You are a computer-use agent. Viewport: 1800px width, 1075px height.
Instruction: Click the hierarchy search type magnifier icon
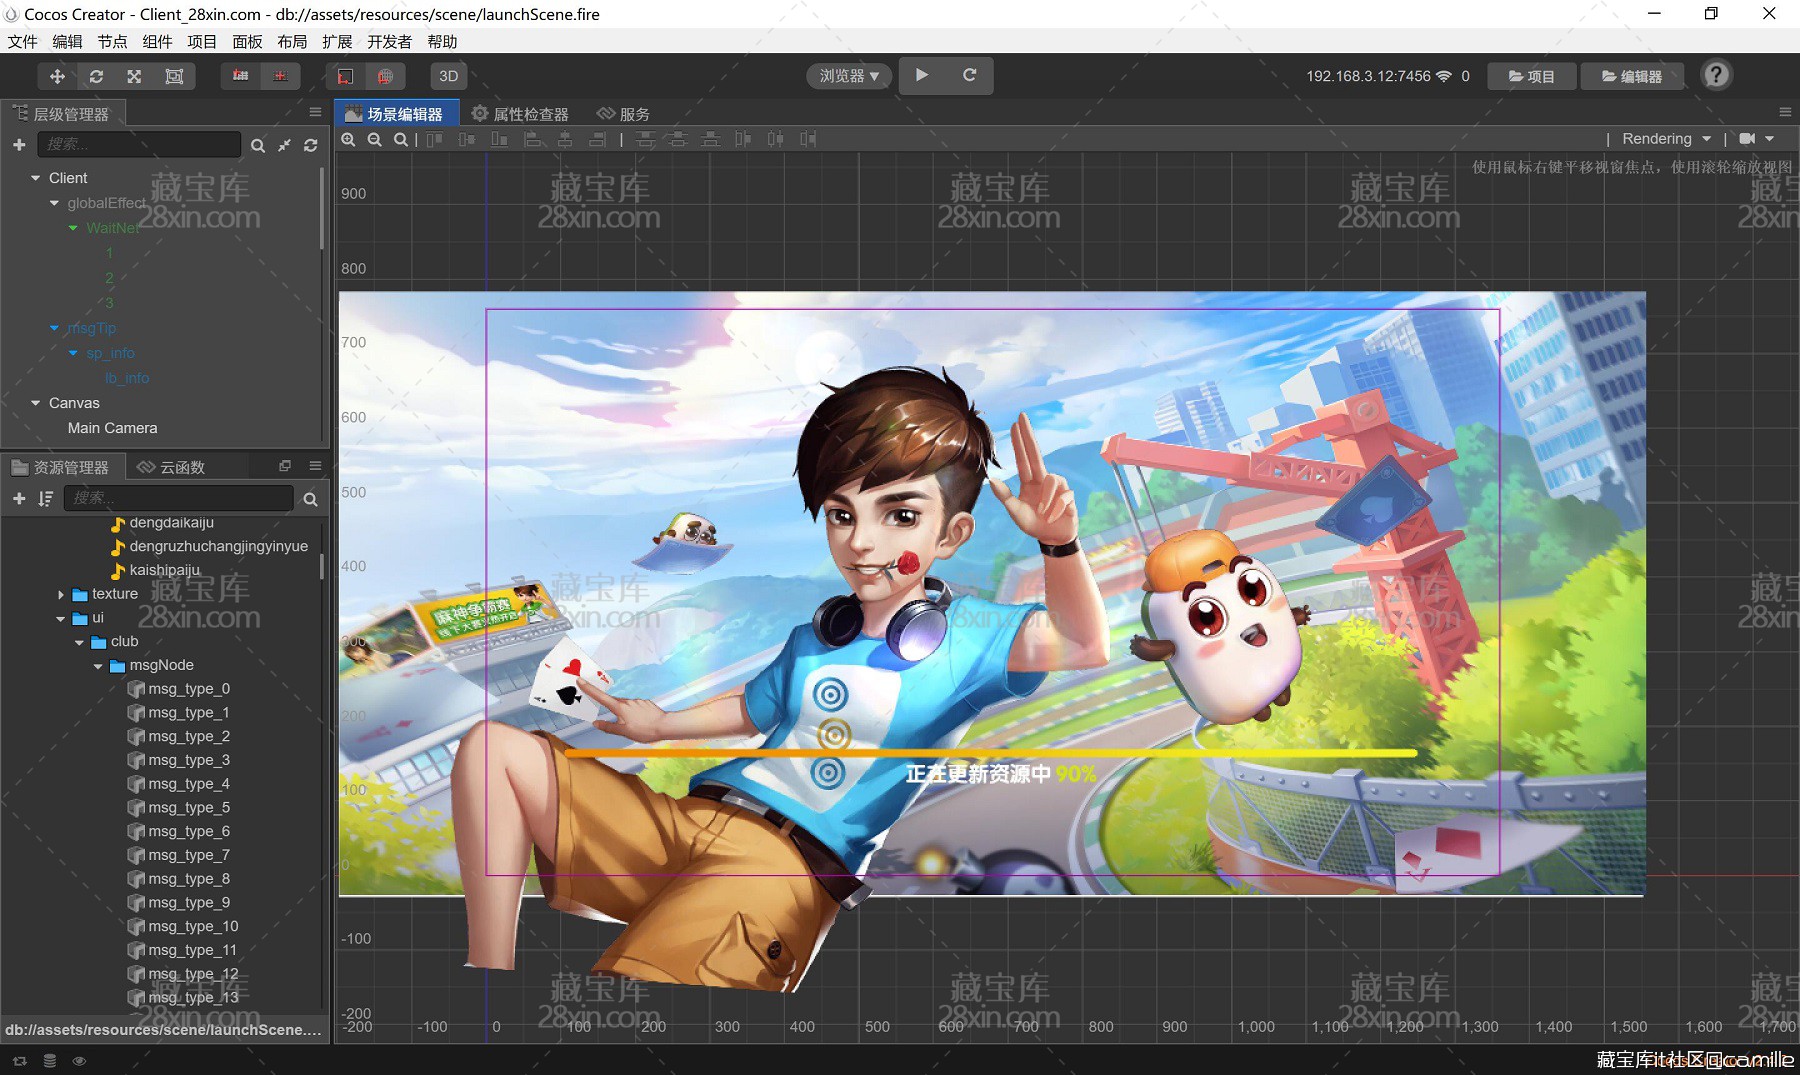pos(258,146)
